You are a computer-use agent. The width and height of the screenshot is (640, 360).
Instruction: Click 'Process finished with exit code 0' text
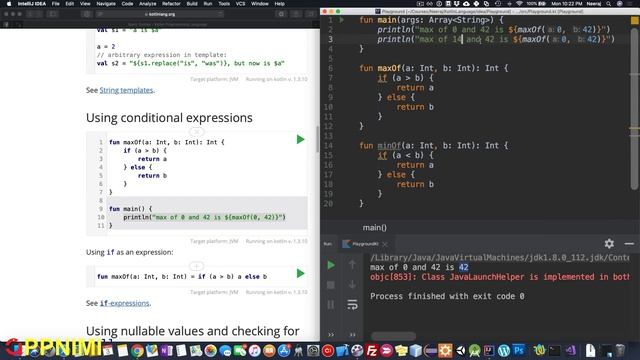447,296
